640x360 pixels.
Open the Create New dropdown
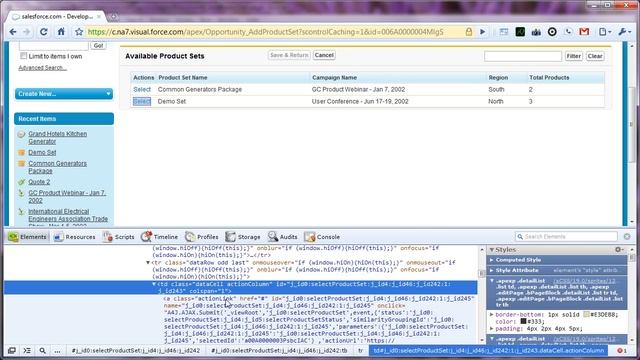pyautogui.click(x=64, y=94)
